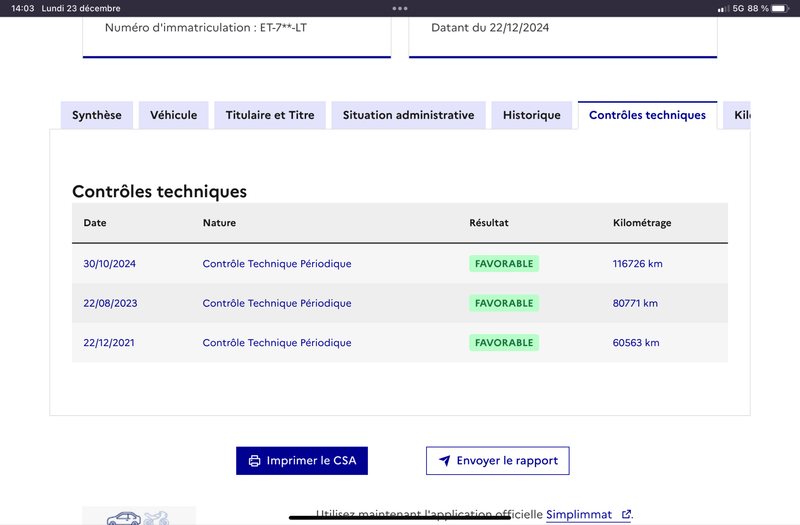
Task: Click the Nature column header
Action: click(x=219, y=223)
